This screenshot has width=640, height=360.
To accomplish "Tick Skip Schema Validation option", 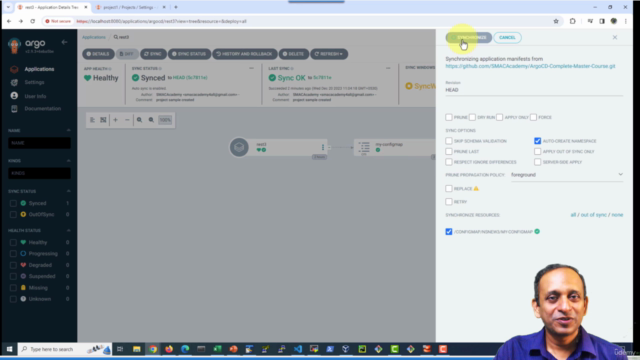I will tap(449, 141).
